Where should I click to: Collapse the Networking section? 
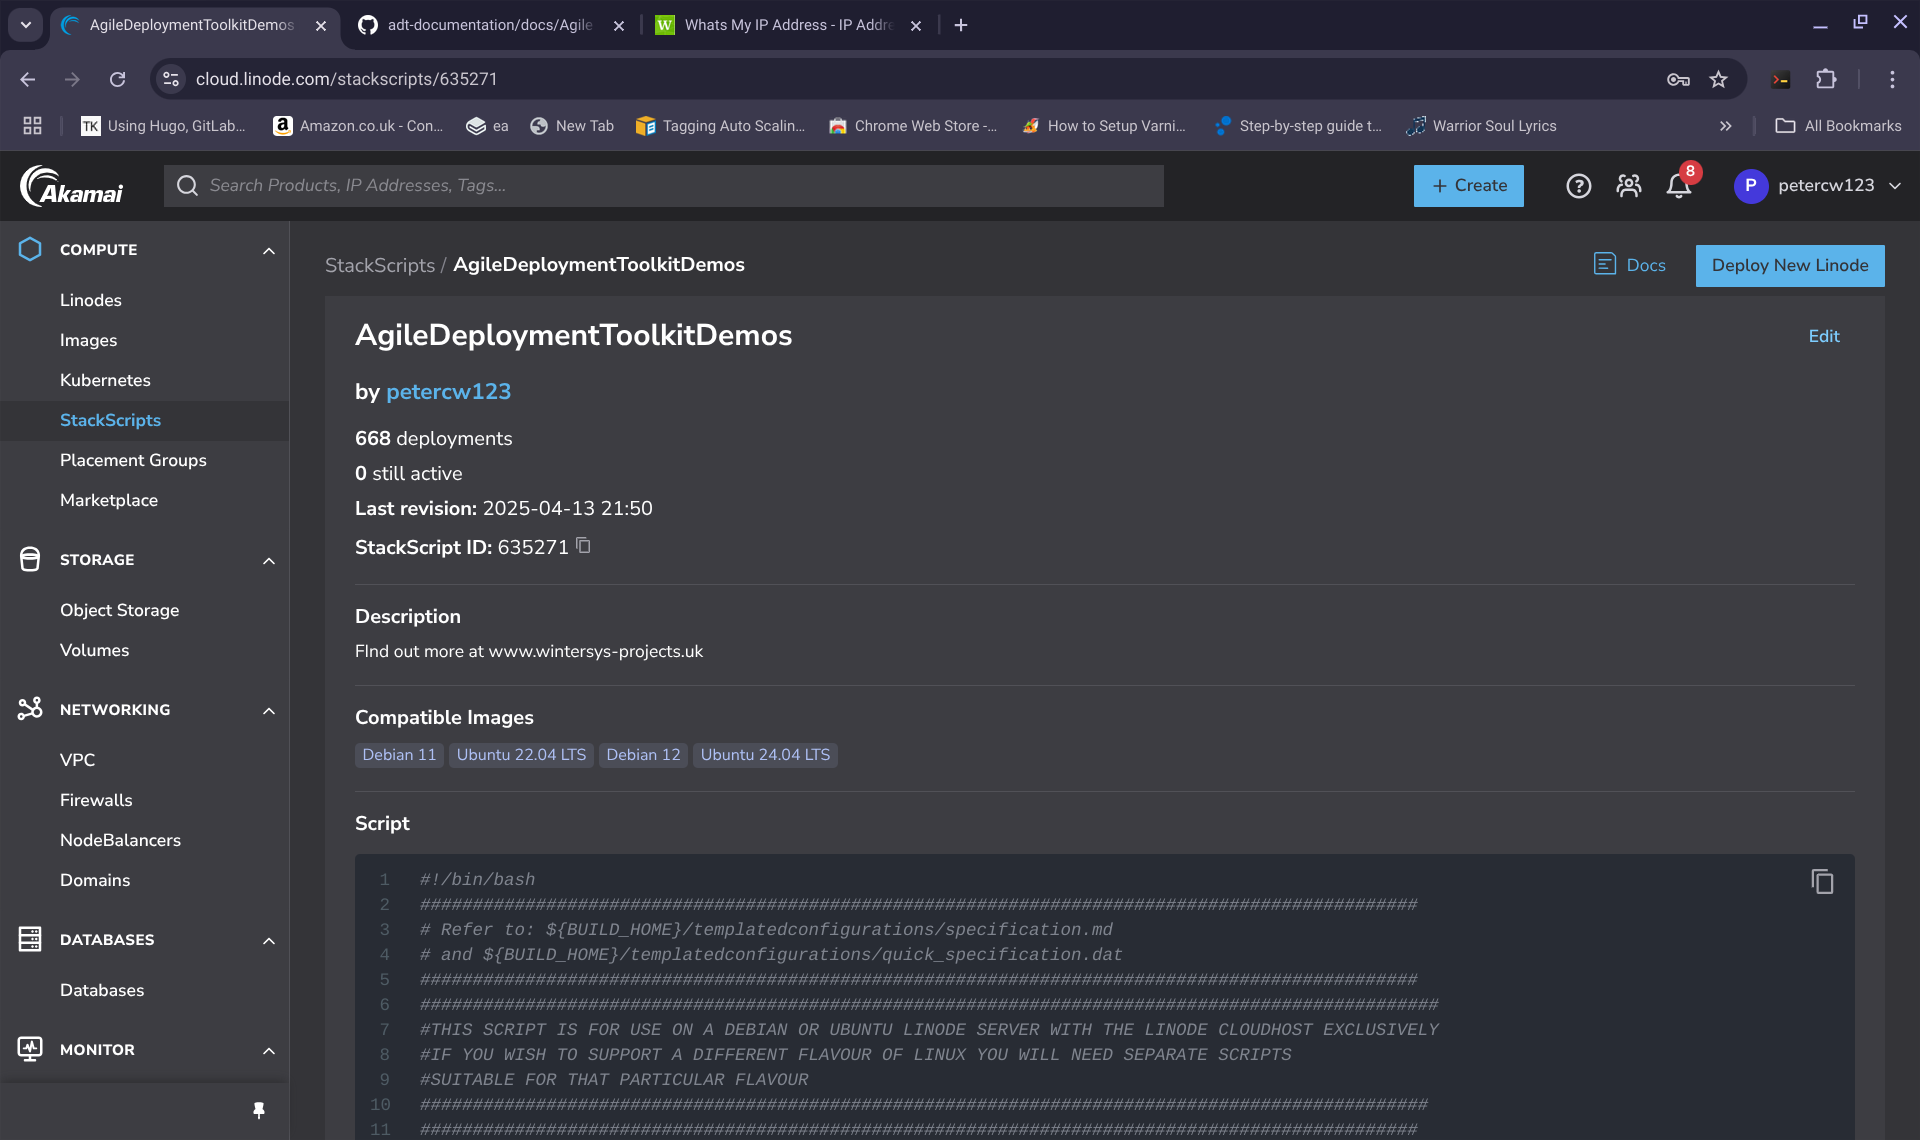(x=268, y=710)
